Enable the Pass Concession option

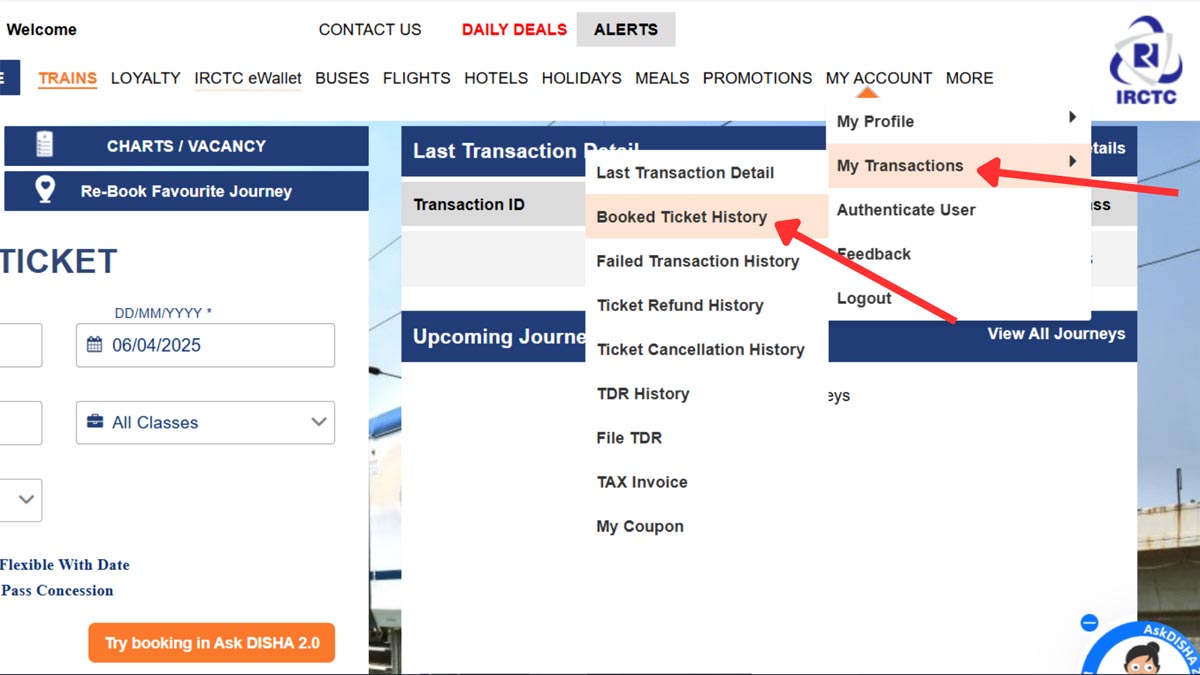[x=57, y=590]
